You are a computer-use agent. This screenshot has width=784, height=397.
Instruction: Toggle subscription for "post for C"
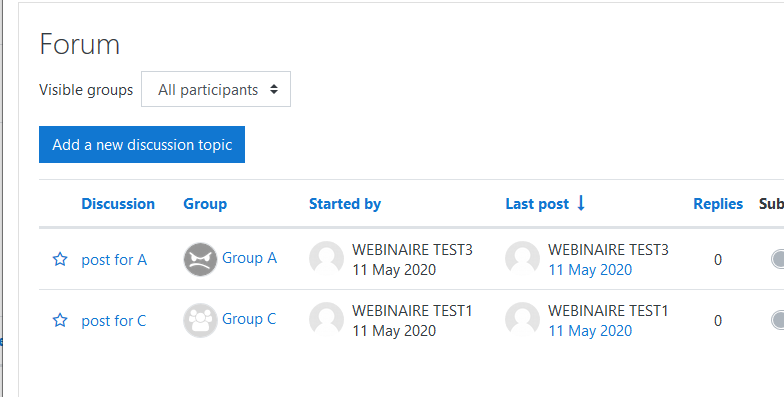pyautogui.click(x=778, y=320)
